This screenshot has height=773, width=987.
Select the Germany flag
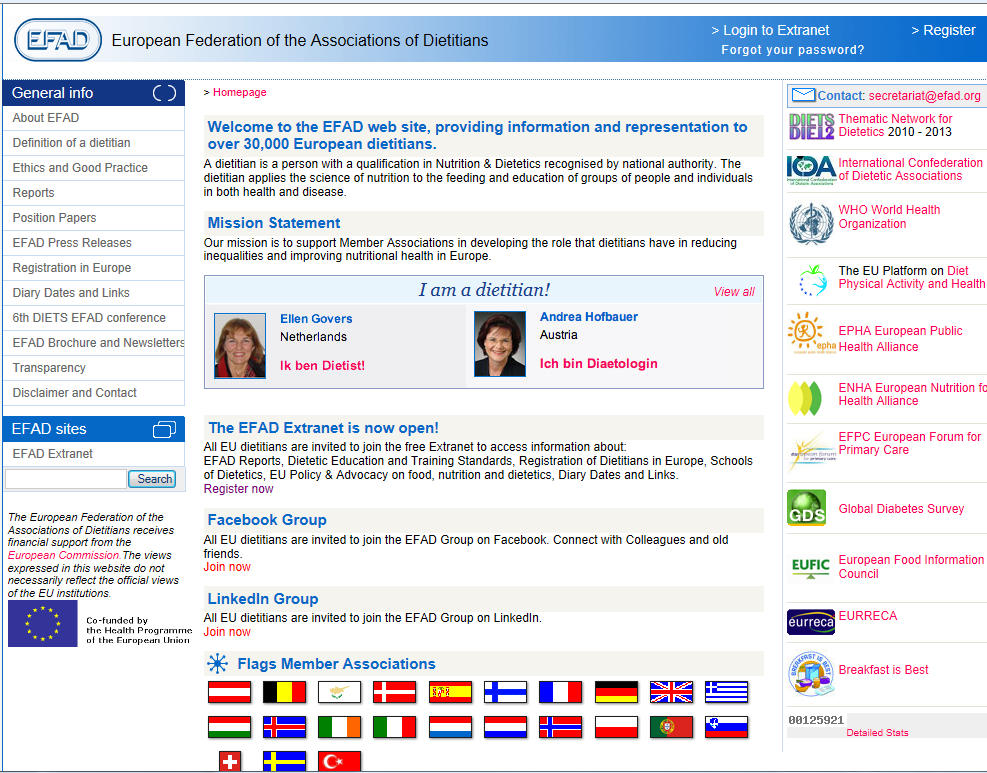click(x=616, y=692)
